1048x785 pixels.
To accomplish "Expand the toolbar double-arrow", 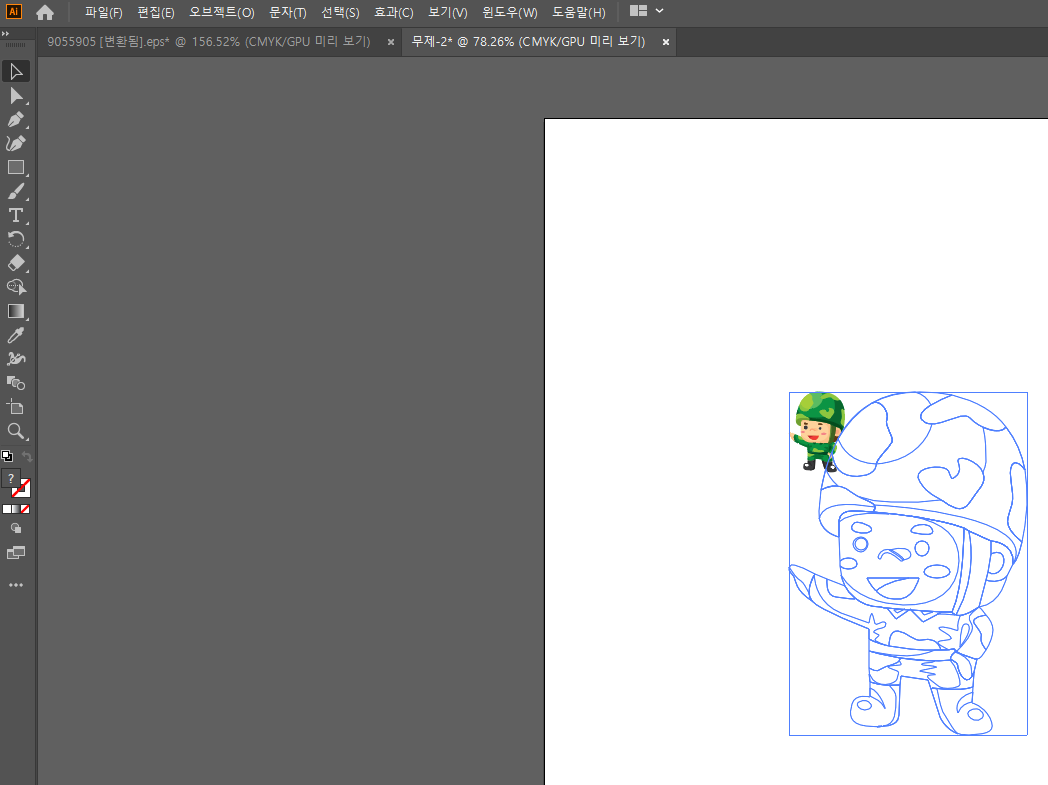I will point(5,33).
